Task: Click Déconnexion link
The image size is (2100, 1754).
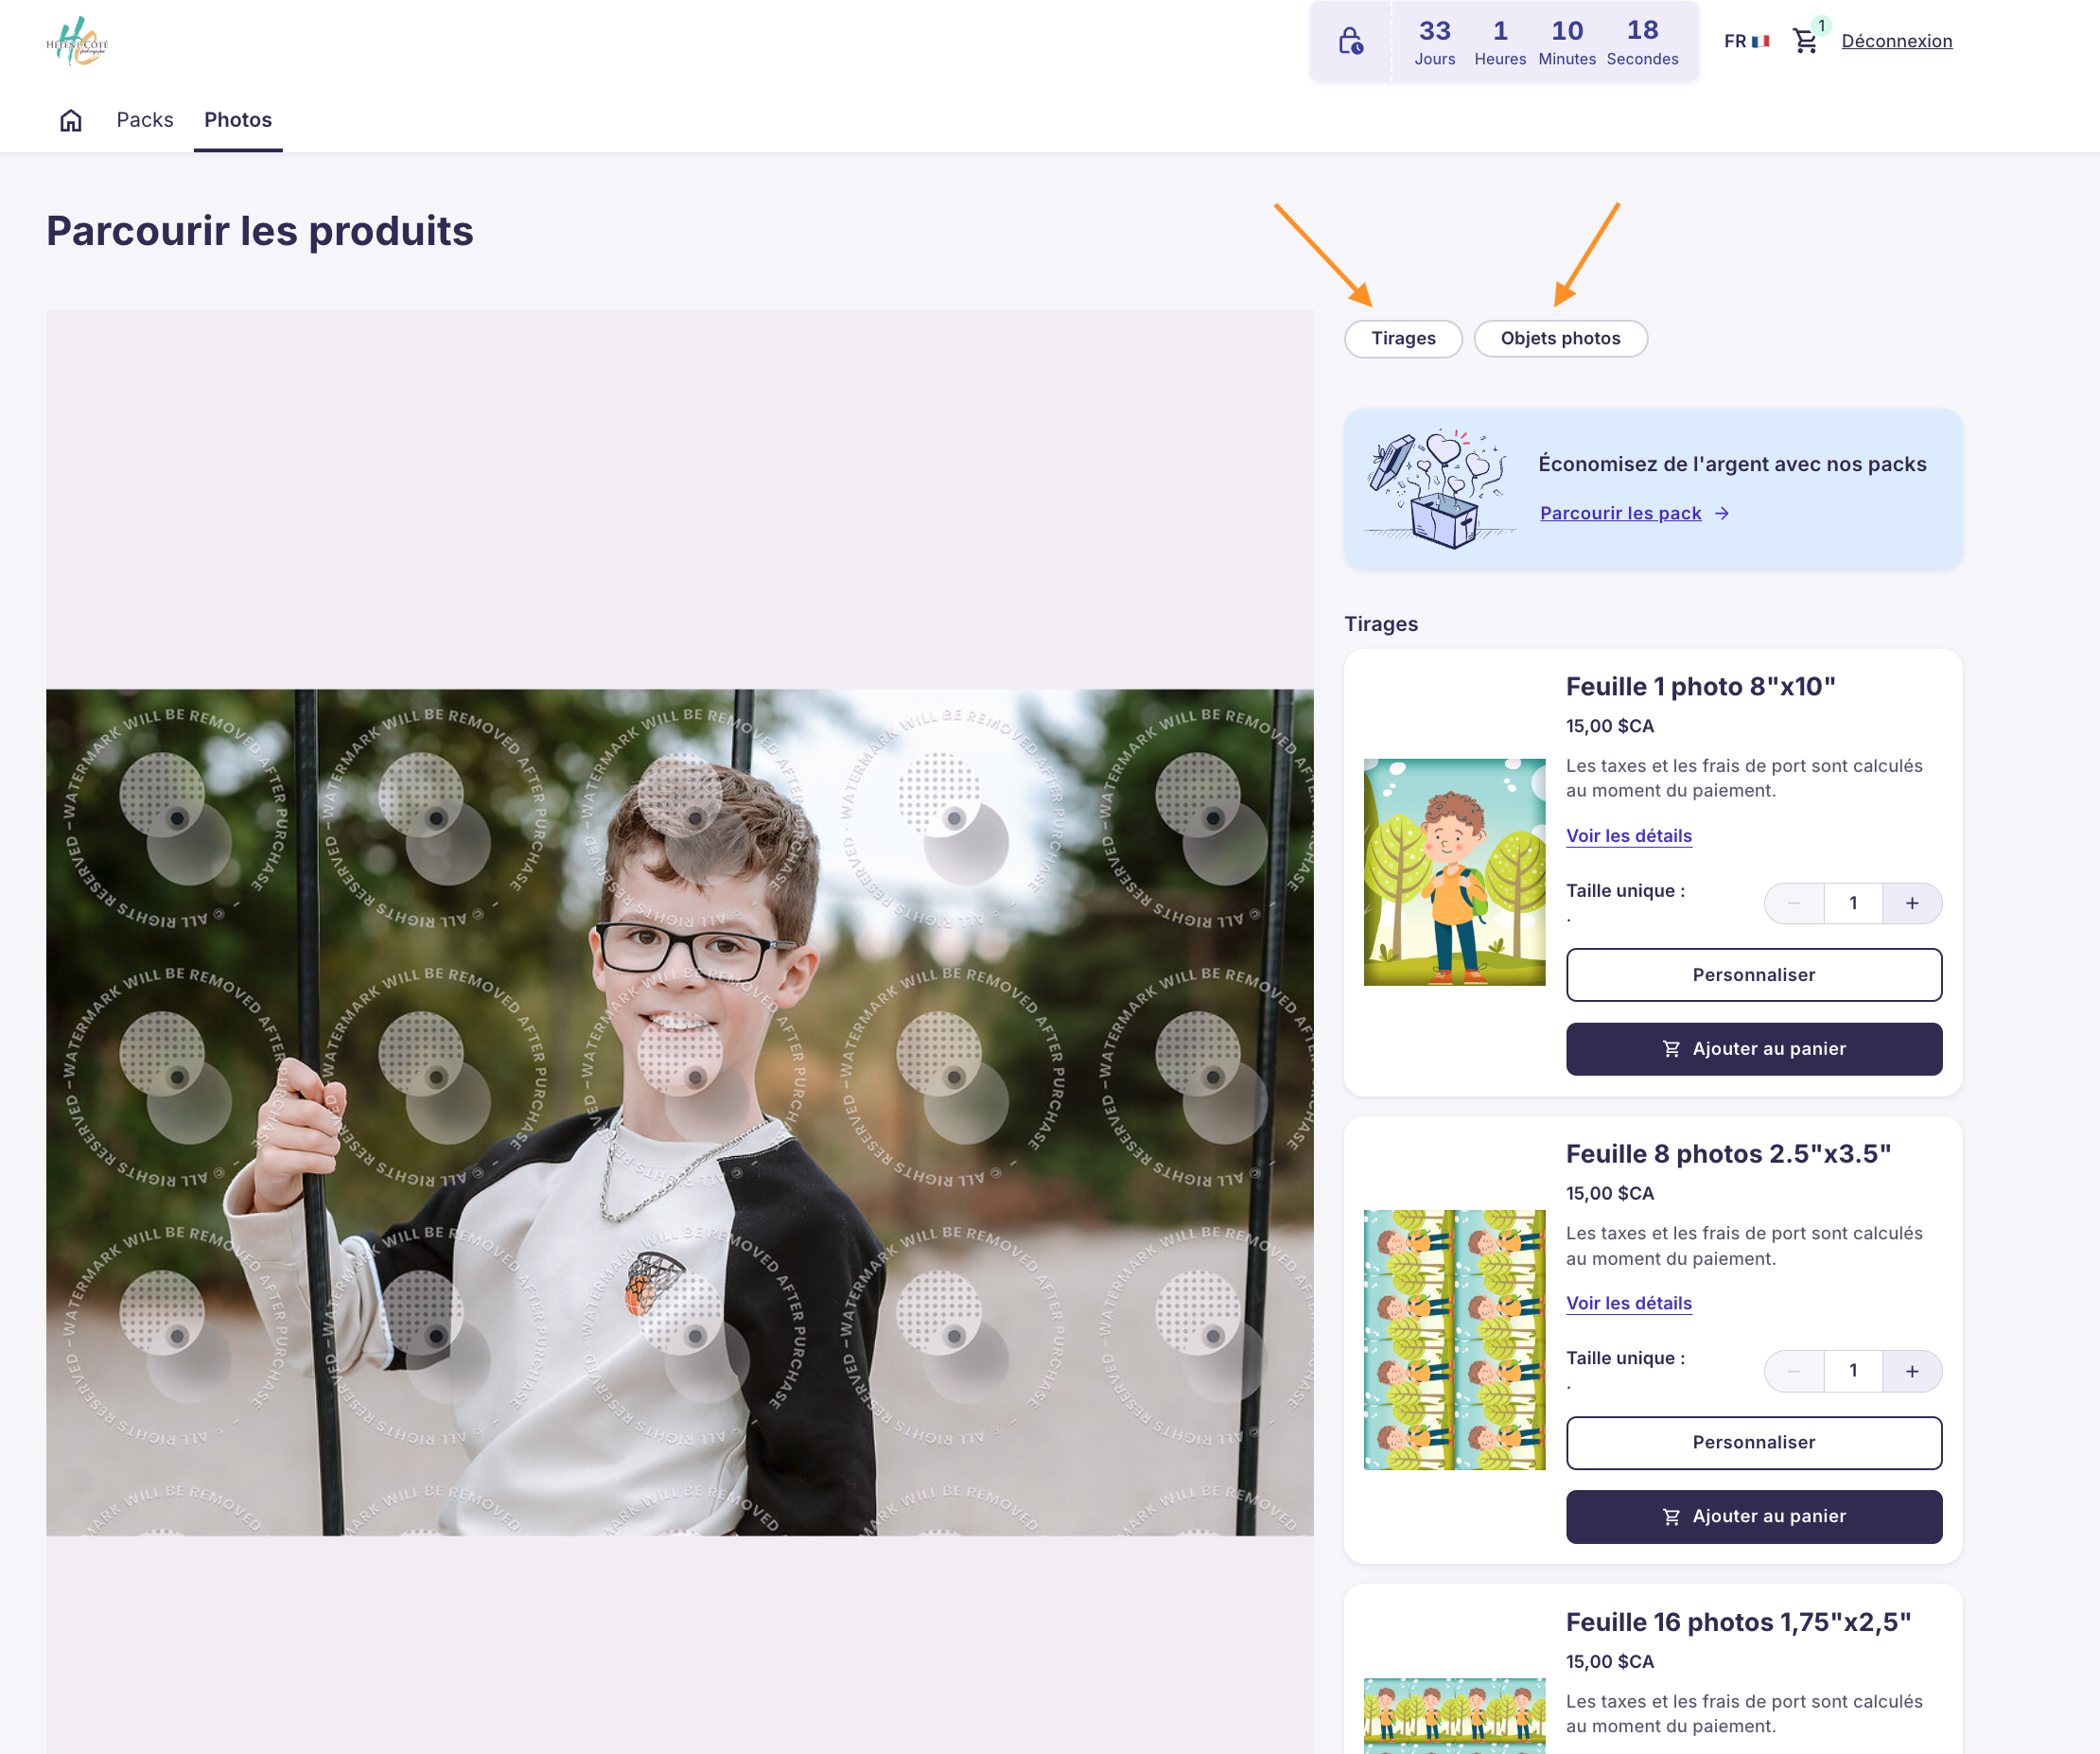Action: point(1896,41)
